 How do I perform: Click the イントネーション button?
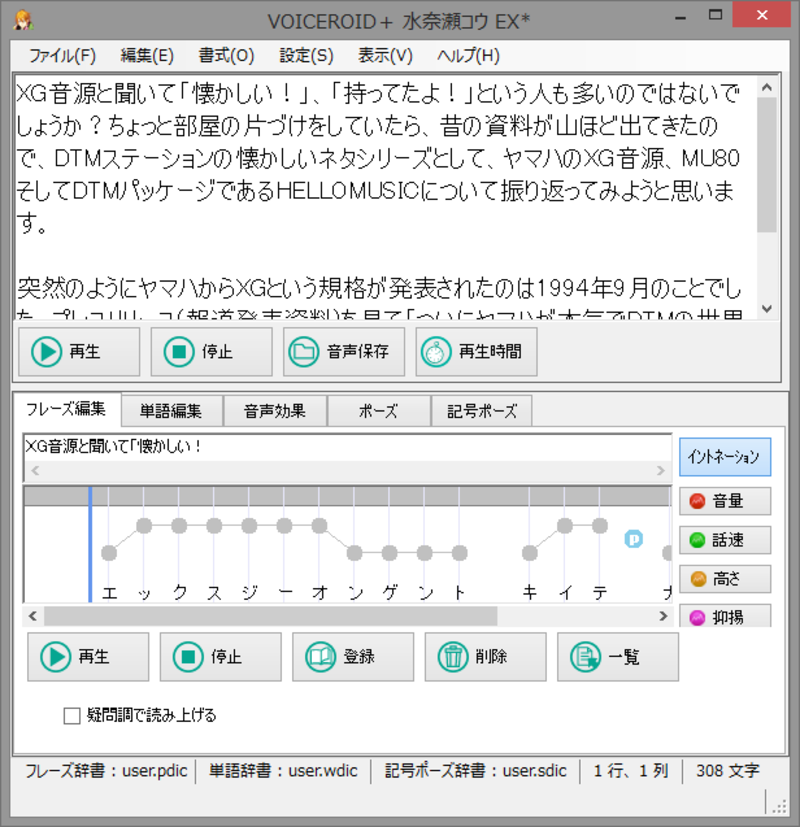click(725, 457)
